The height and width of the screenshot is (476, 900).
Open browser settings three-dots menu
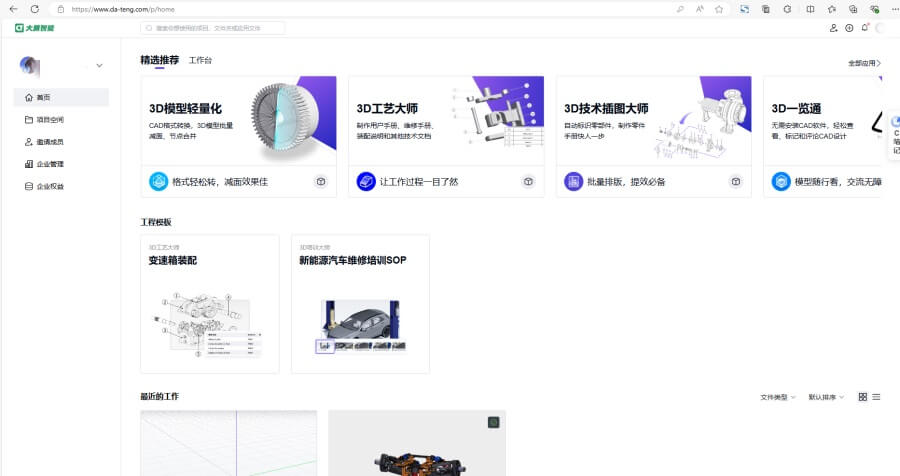tap(894, 9)
